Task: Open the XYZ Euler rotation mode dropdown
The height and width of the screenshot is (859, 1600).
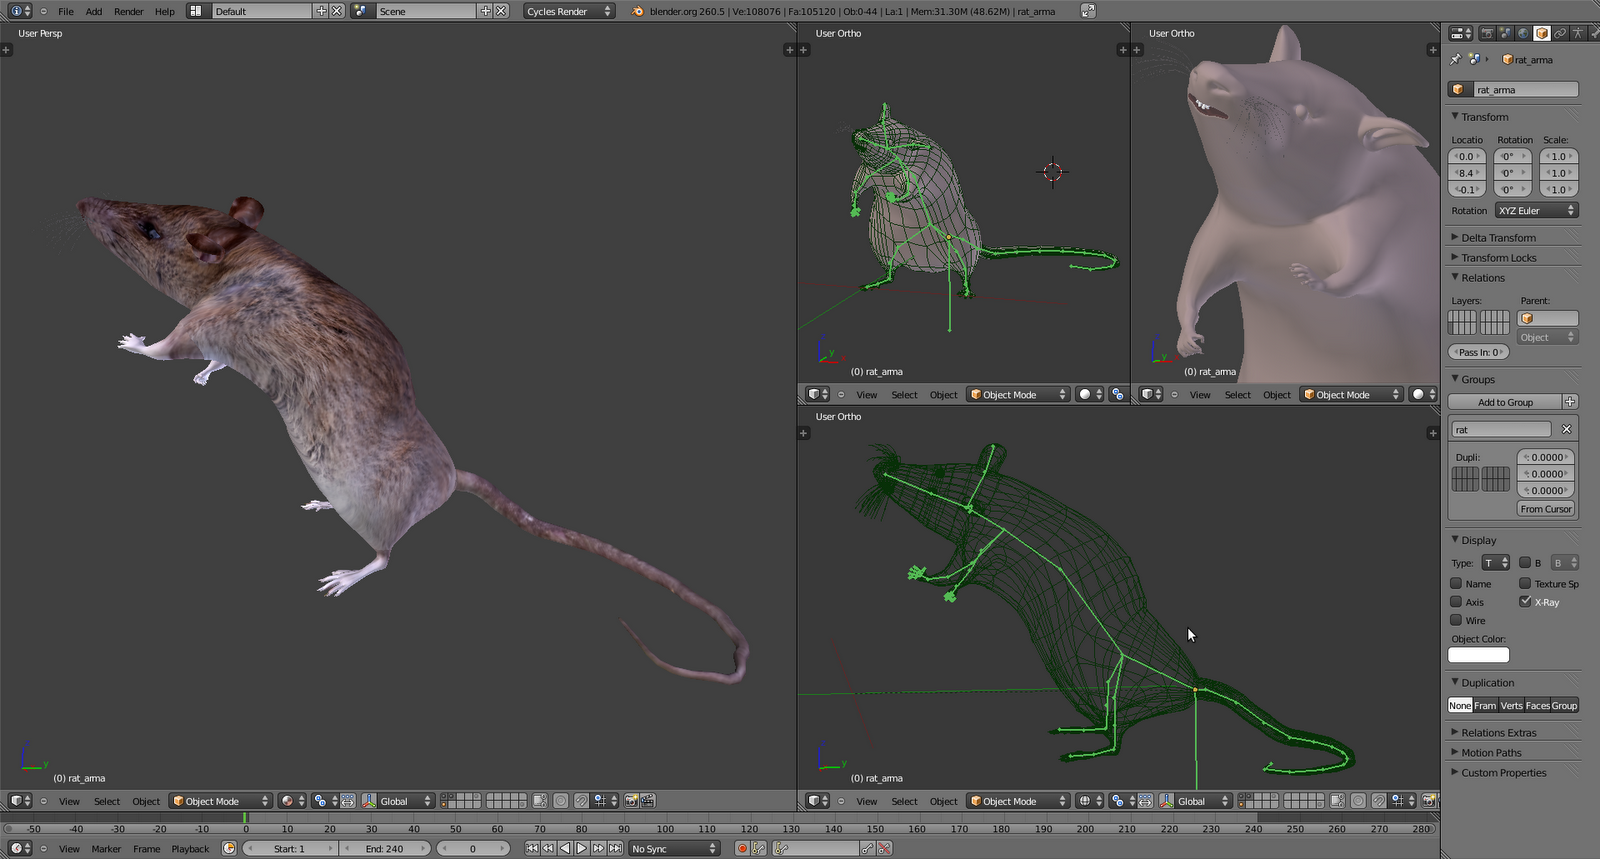Action: [x=1536, y=211]
